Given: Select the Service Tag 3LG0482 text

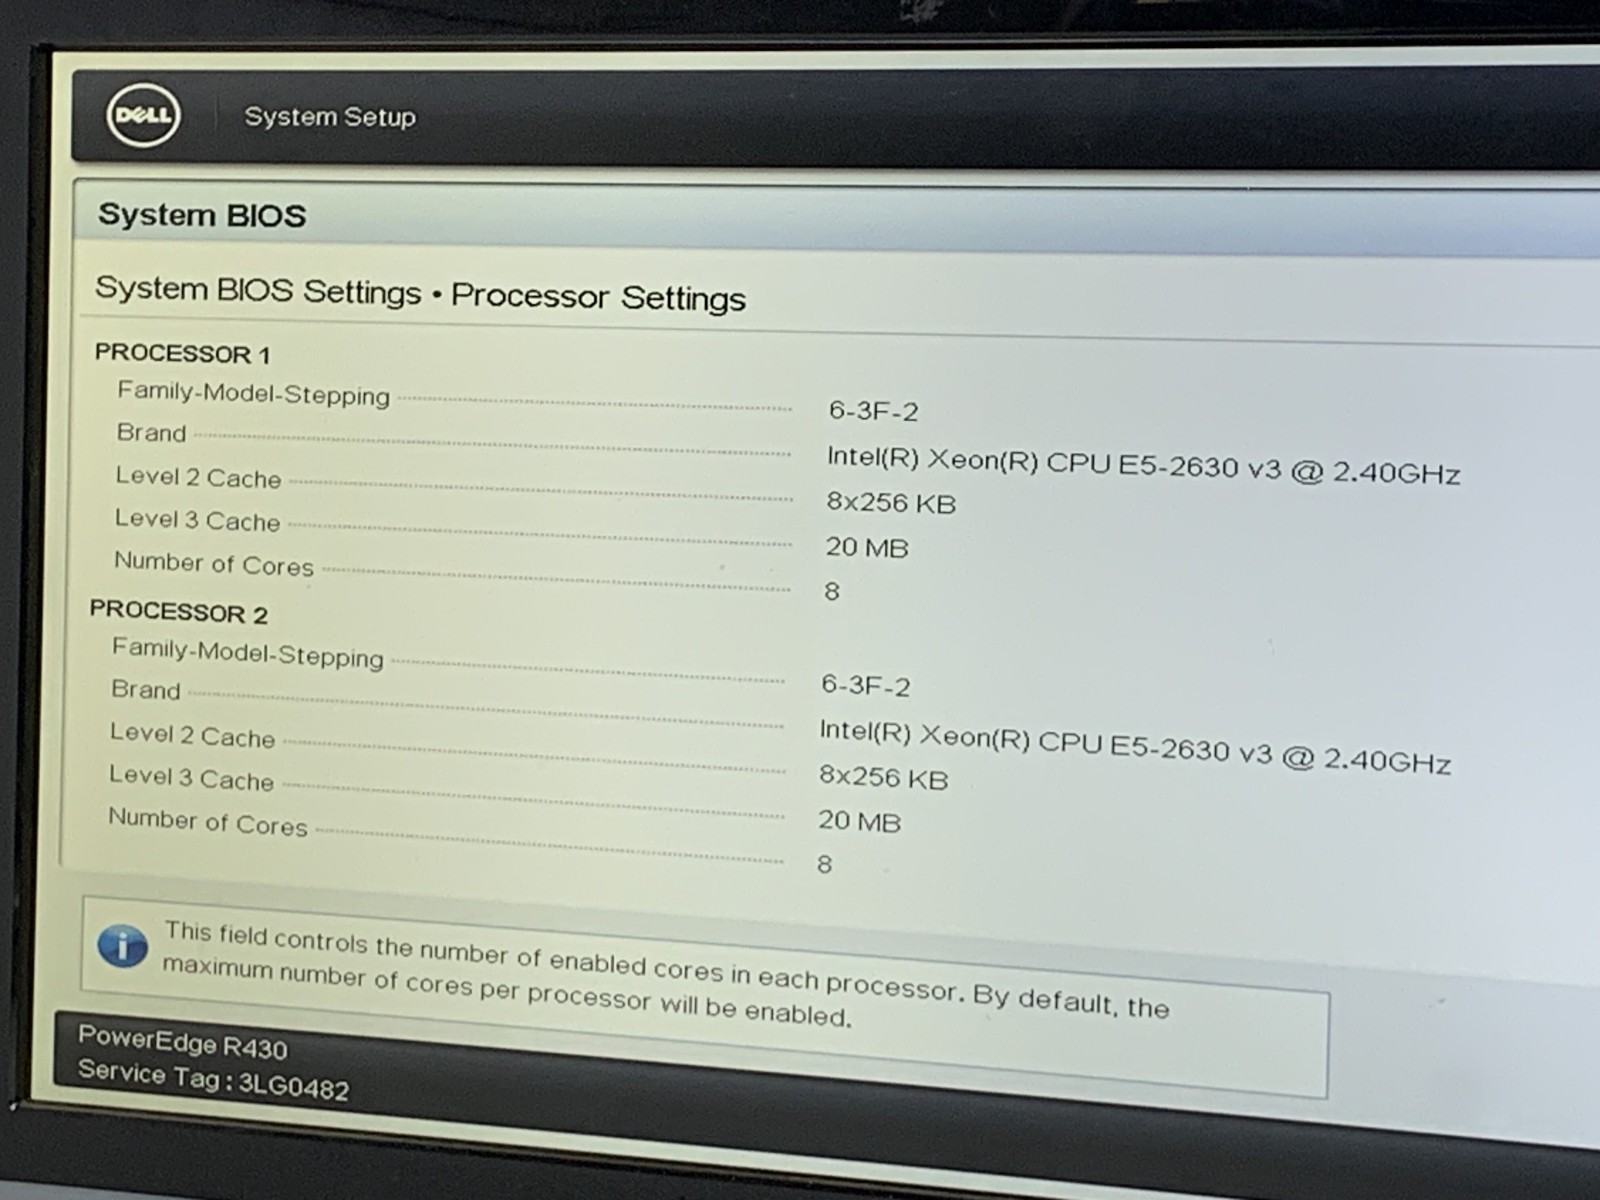Looking at the screenshot, I should click(x=214, y=1080).
